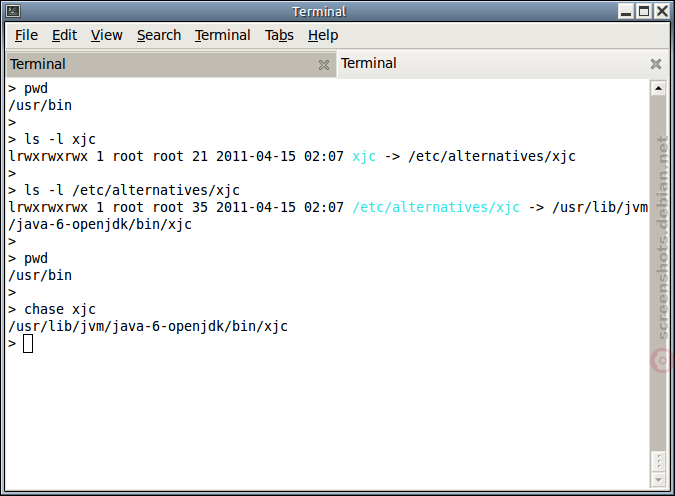Open the Terminal menu
This screenshot has height=496, width=675.
tap(222, 35)
